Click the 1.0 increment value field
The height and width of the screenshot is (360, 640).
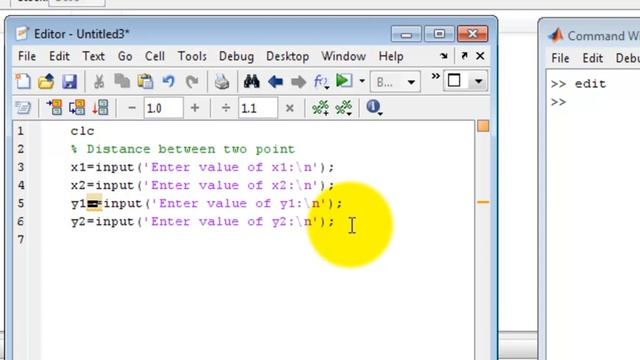(163, 108)
